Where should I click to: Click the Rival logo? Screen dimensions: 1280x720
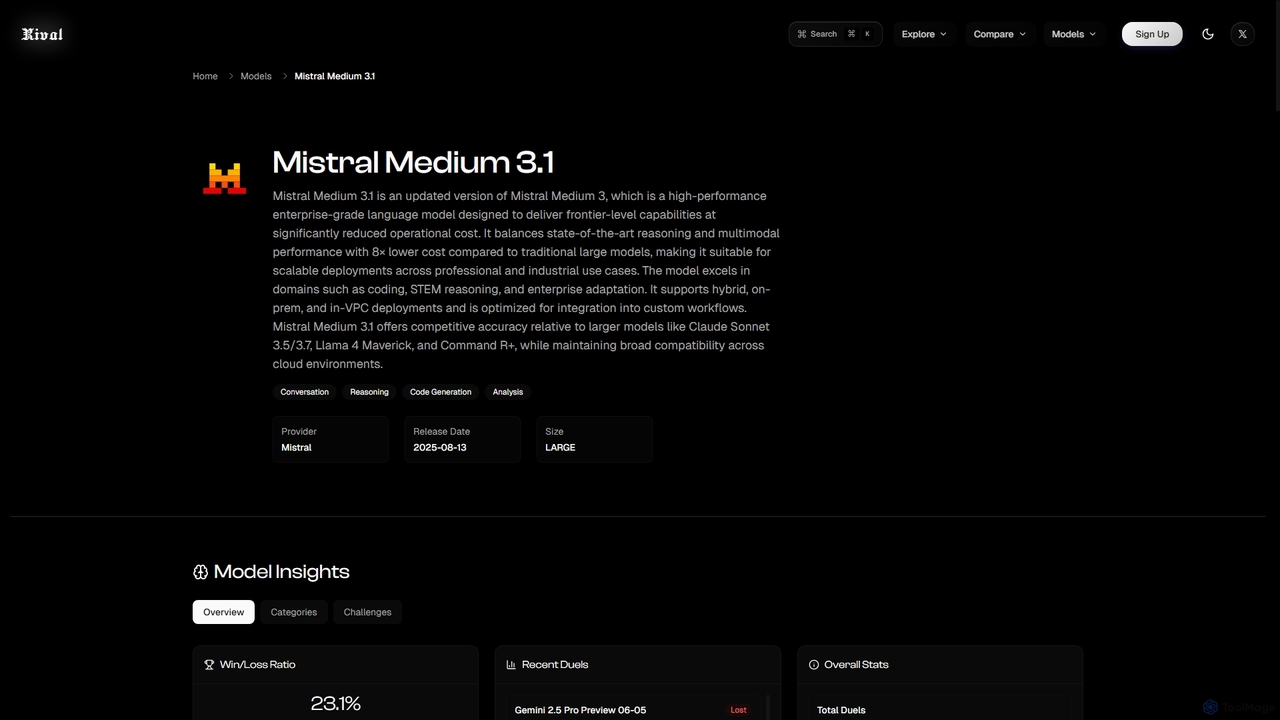coord(42,34)
